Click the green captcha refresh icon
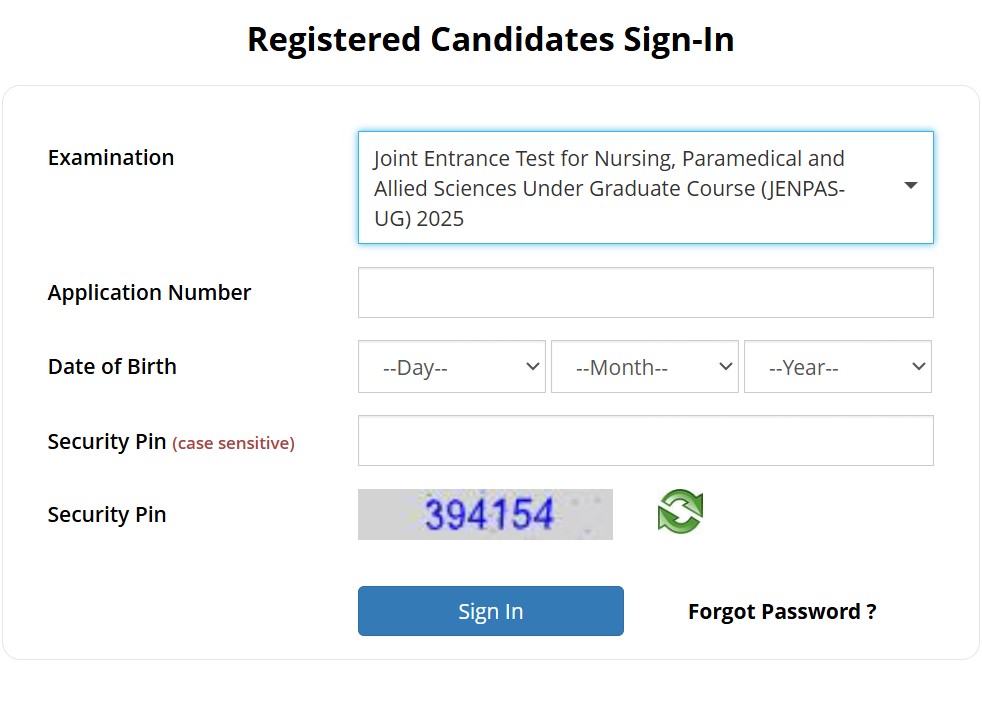The width and height of the screenshot is (982, 715). pos(680,511)
